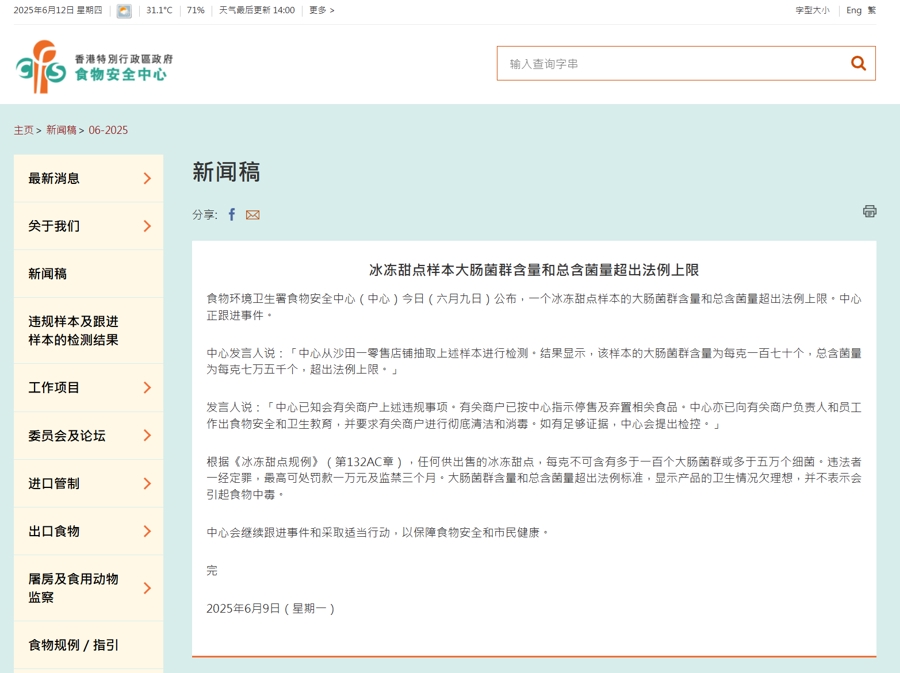Expand the 委员会及论坛 submenu arrow
900x673 pixels.
click(147, 436)
